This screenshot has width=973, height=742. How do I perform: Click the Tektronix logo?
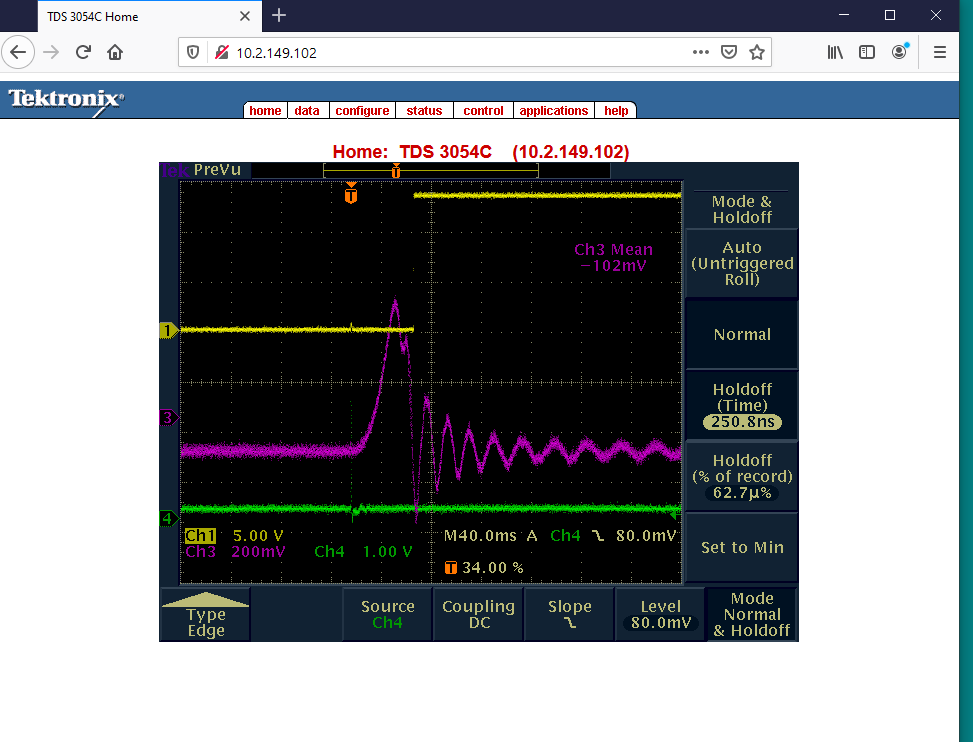[66, 99]
